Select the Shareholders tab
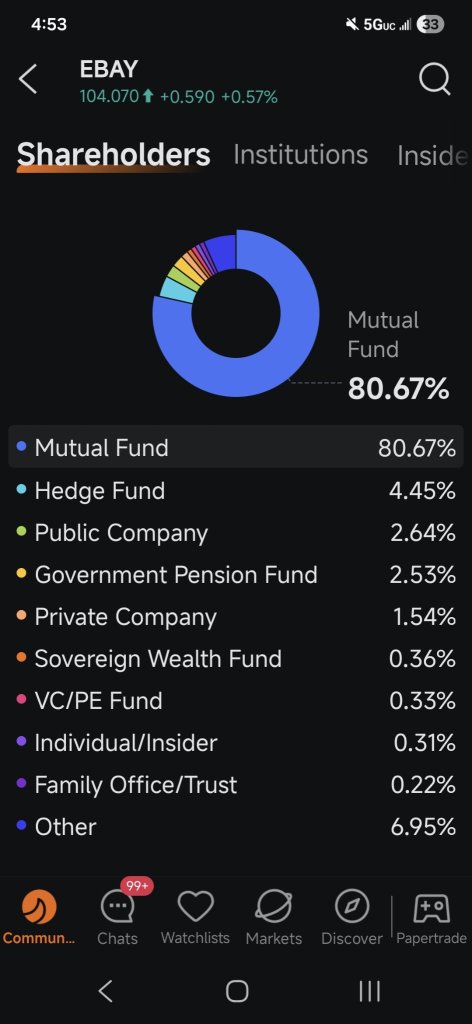The height and width of the screenshot is (1024, 472). click(x=114, y=155)
